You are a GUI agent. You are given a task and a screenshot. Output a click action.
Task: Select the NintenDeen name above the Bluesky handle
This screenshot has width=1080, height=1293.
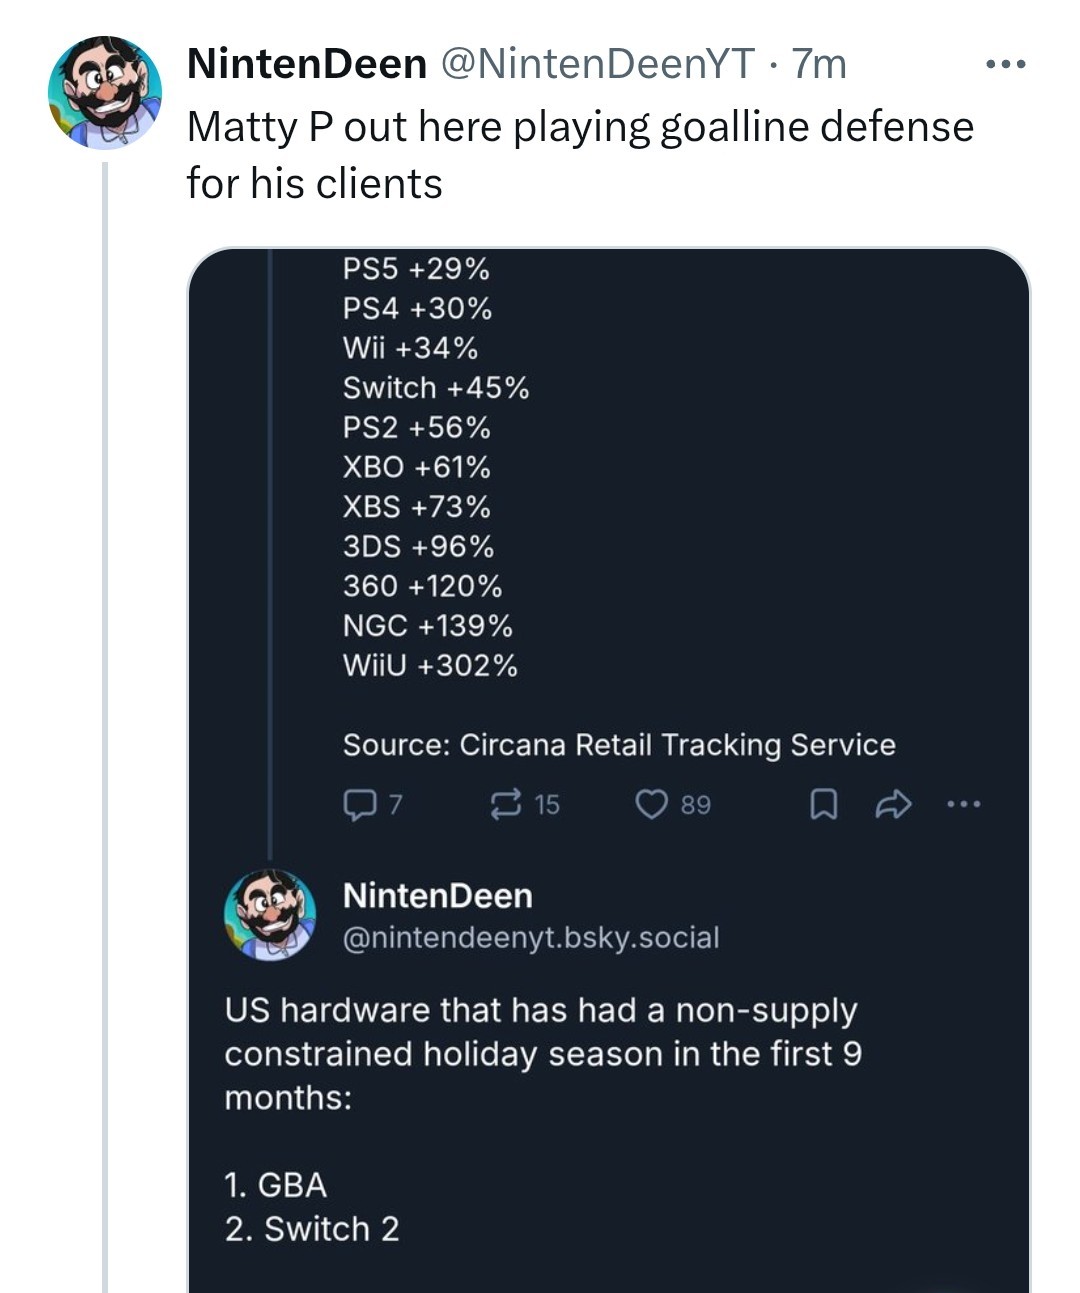point(437,895)
